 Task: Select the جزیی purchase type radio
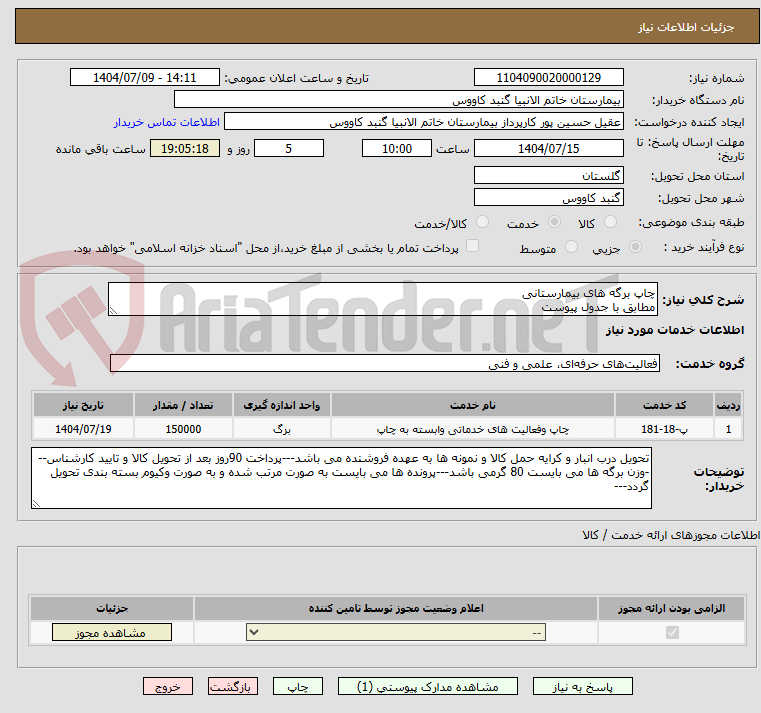[635, 247]
